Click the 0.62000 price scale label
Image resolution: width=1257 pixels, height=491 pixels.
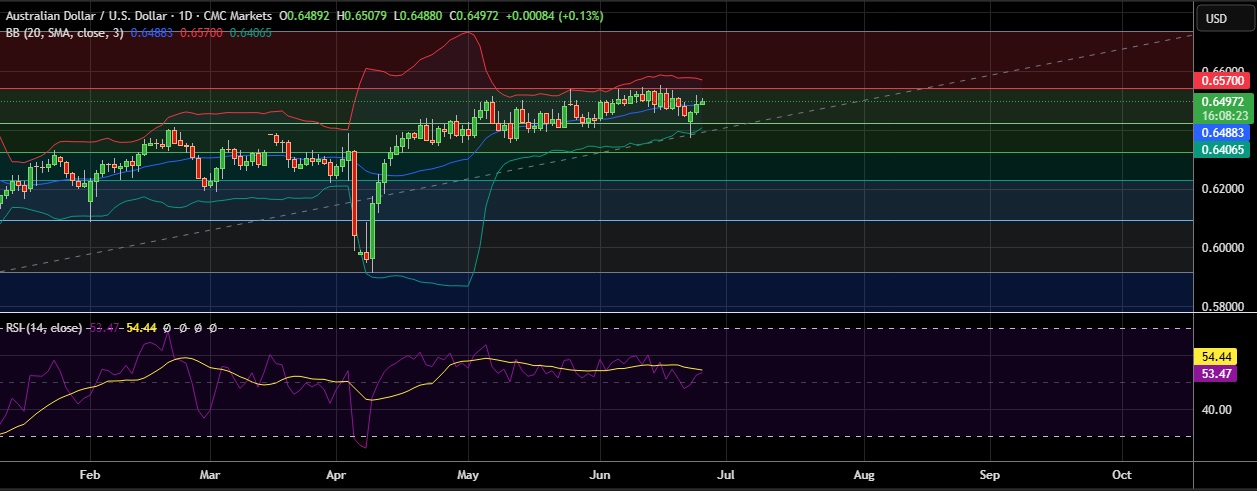point(1222,189)
